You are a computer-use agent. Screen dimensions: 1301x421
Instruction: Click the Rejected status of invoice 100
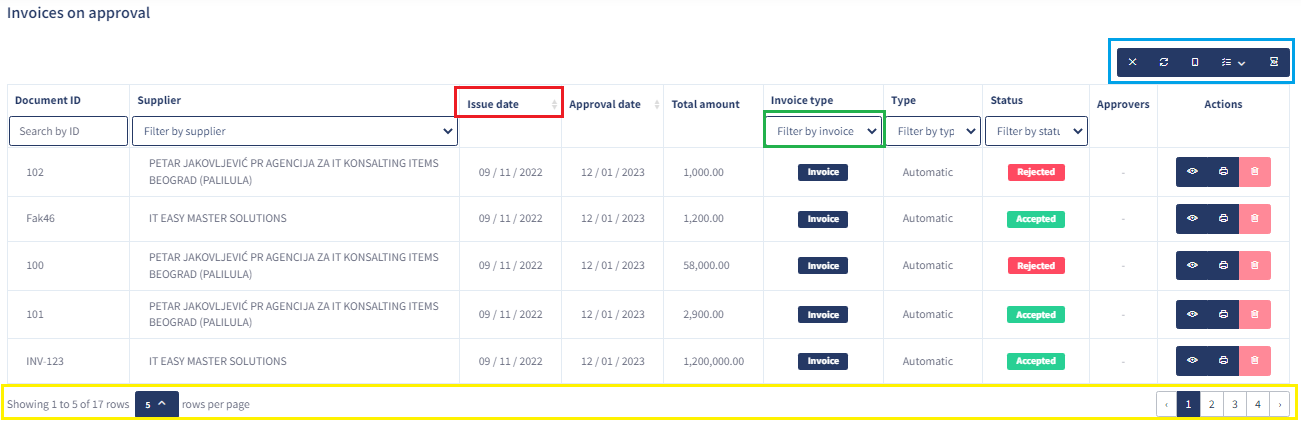pyautogui.click(x=1036, y=266)
